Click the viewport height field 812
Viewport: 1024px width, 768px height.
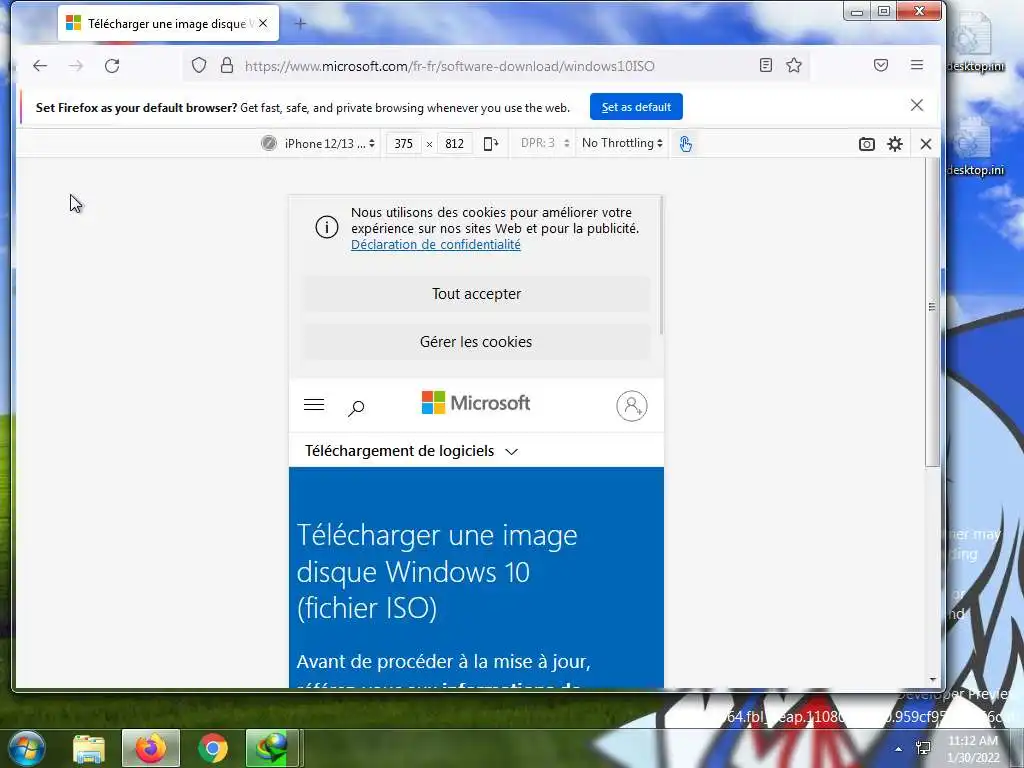pyautogui.click(x=455, y=144)
